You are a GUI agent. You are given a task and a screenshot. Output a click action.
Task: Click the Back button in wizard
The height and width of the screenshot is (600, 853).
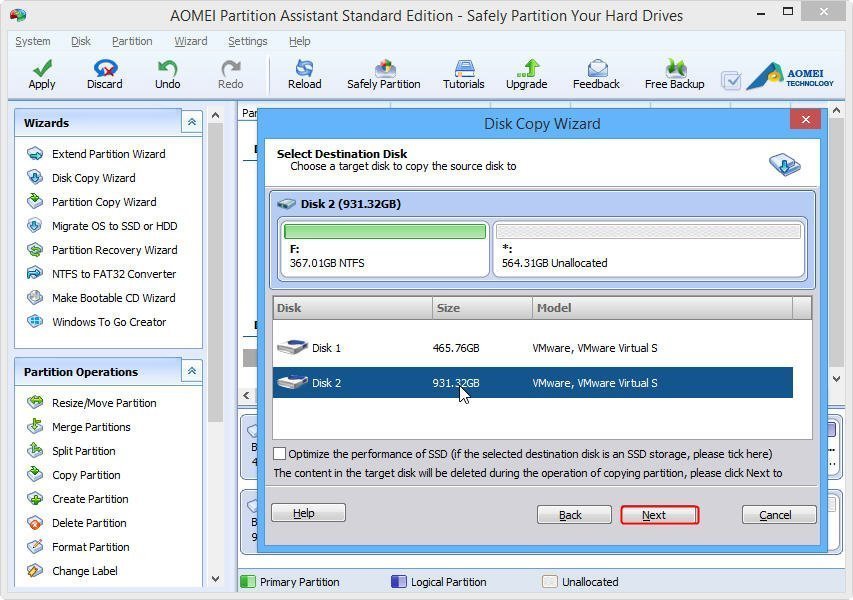point(574,515)
